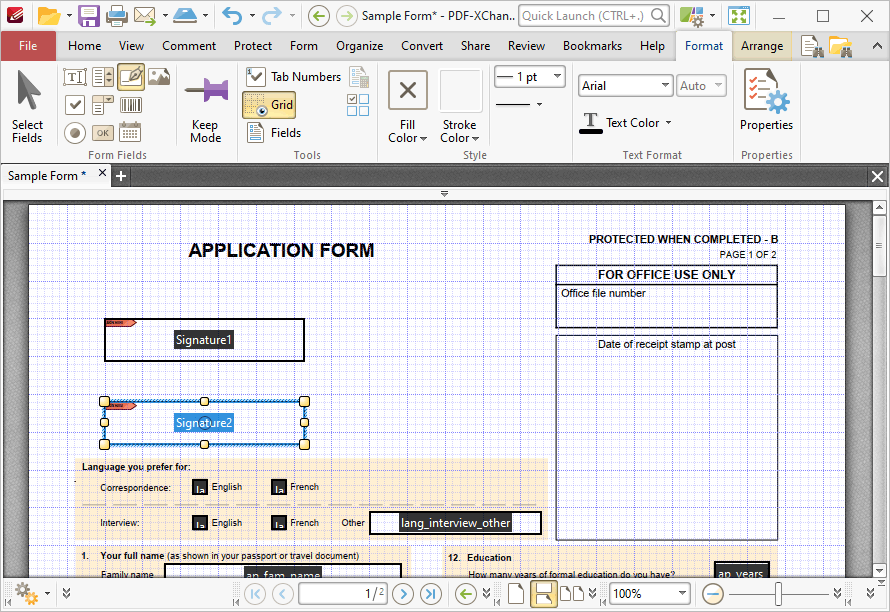Toggle the Grid display

coord(269,105)
